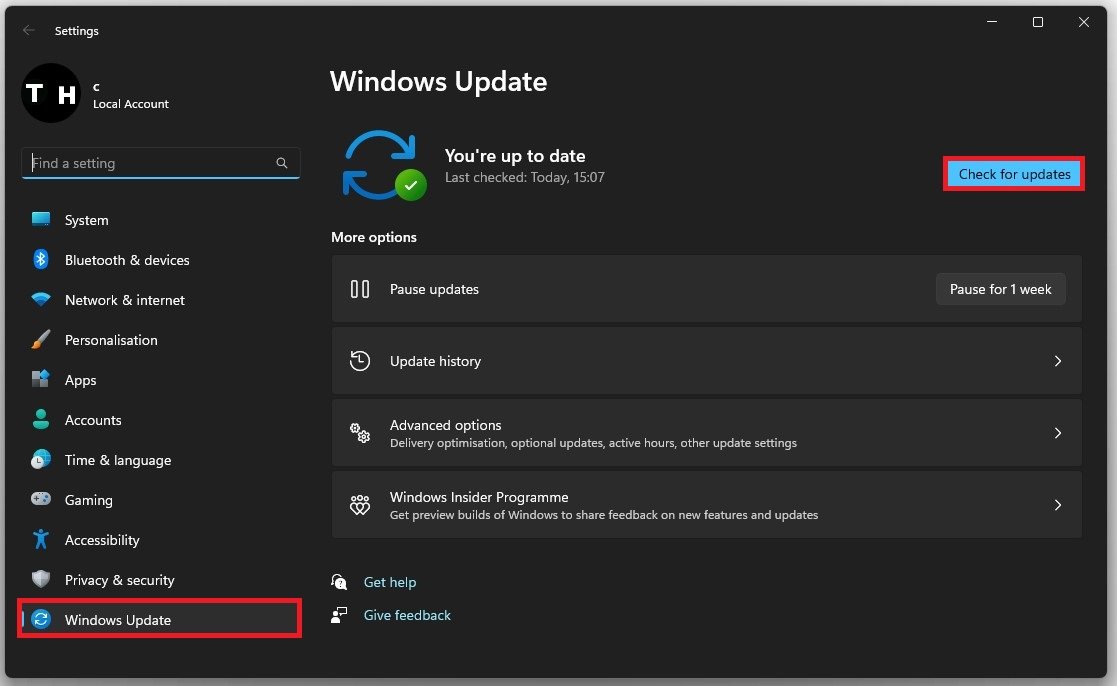Open the Apps settings page
This screenshot has height=686, width=1117.
click(x=81, y=380)
